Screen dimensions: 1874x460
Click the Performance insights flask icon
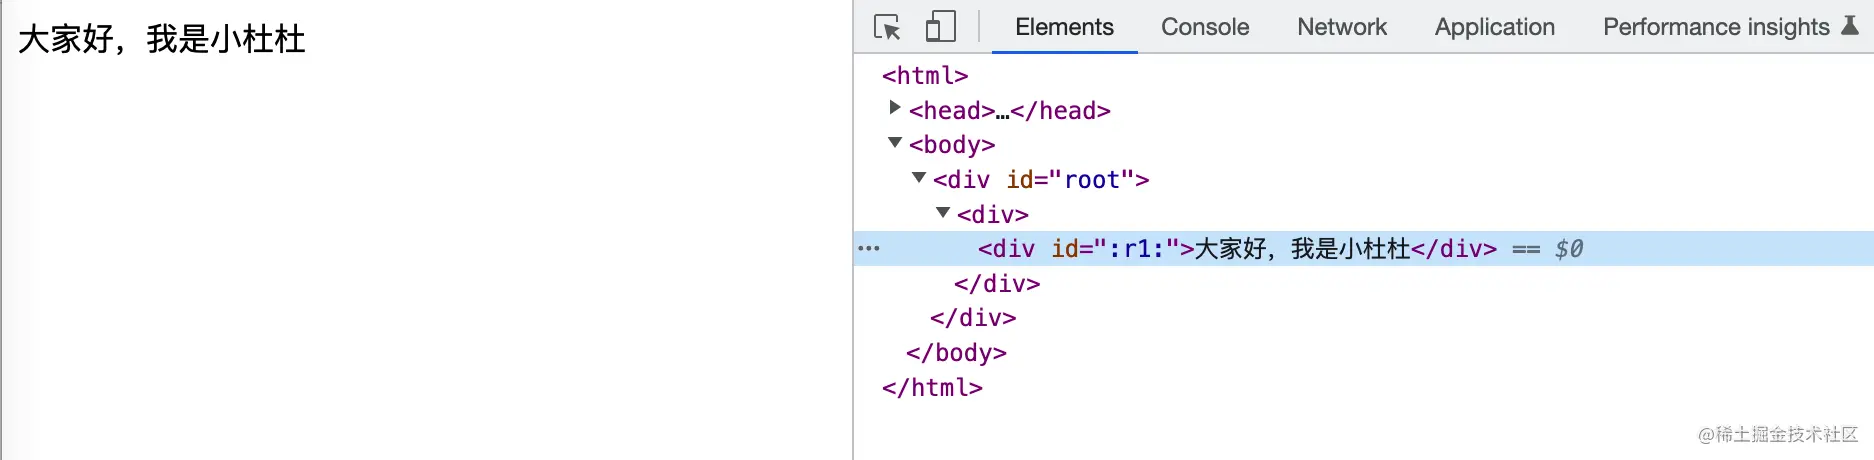[1850, 26]
